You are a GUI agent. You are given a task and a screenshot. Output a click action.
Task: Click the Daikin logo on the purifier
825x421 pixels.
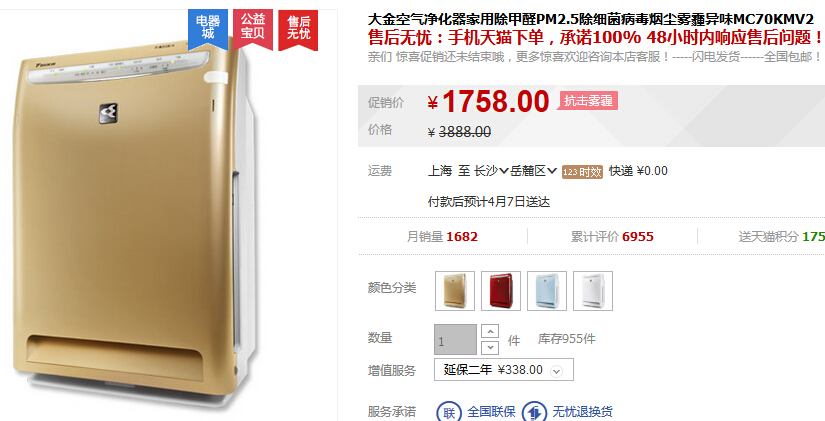tap(108, 114)
